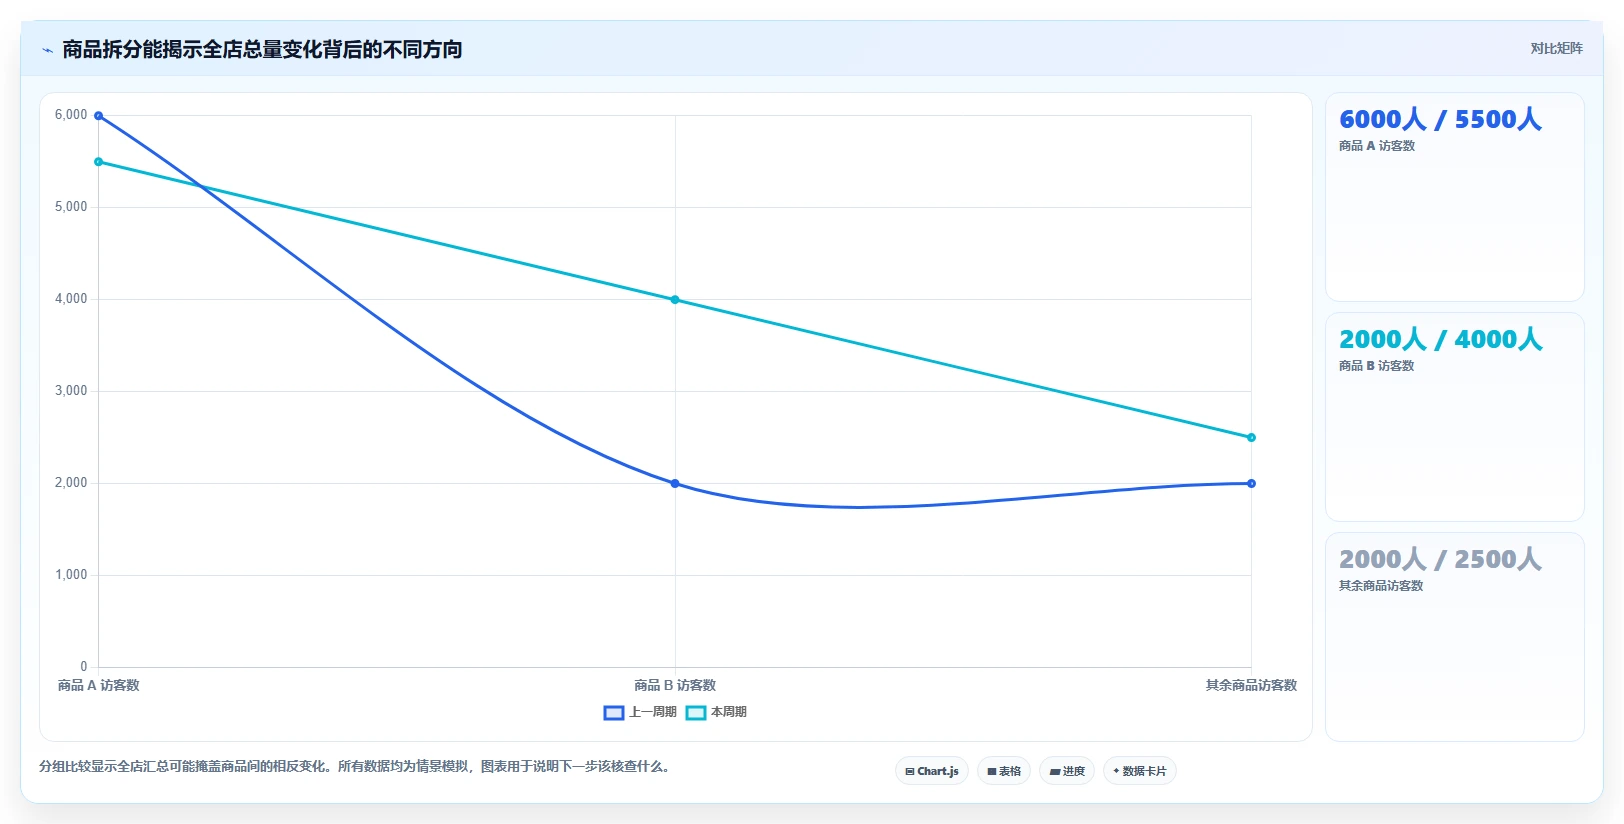Click the cyan 本周期 legend color box
The width and height of the screenshot is (1624, 824).
(x=696, y=713)
